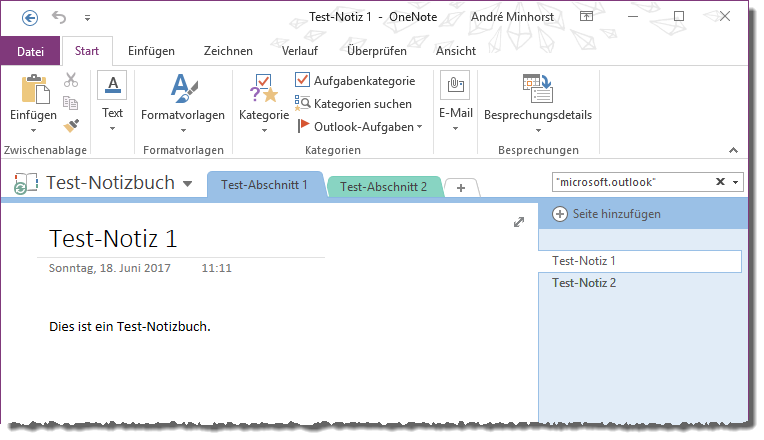Open Quick Access Toolbar customization arrow
Viewport: 764px width, 440px height.
(87, 19)
